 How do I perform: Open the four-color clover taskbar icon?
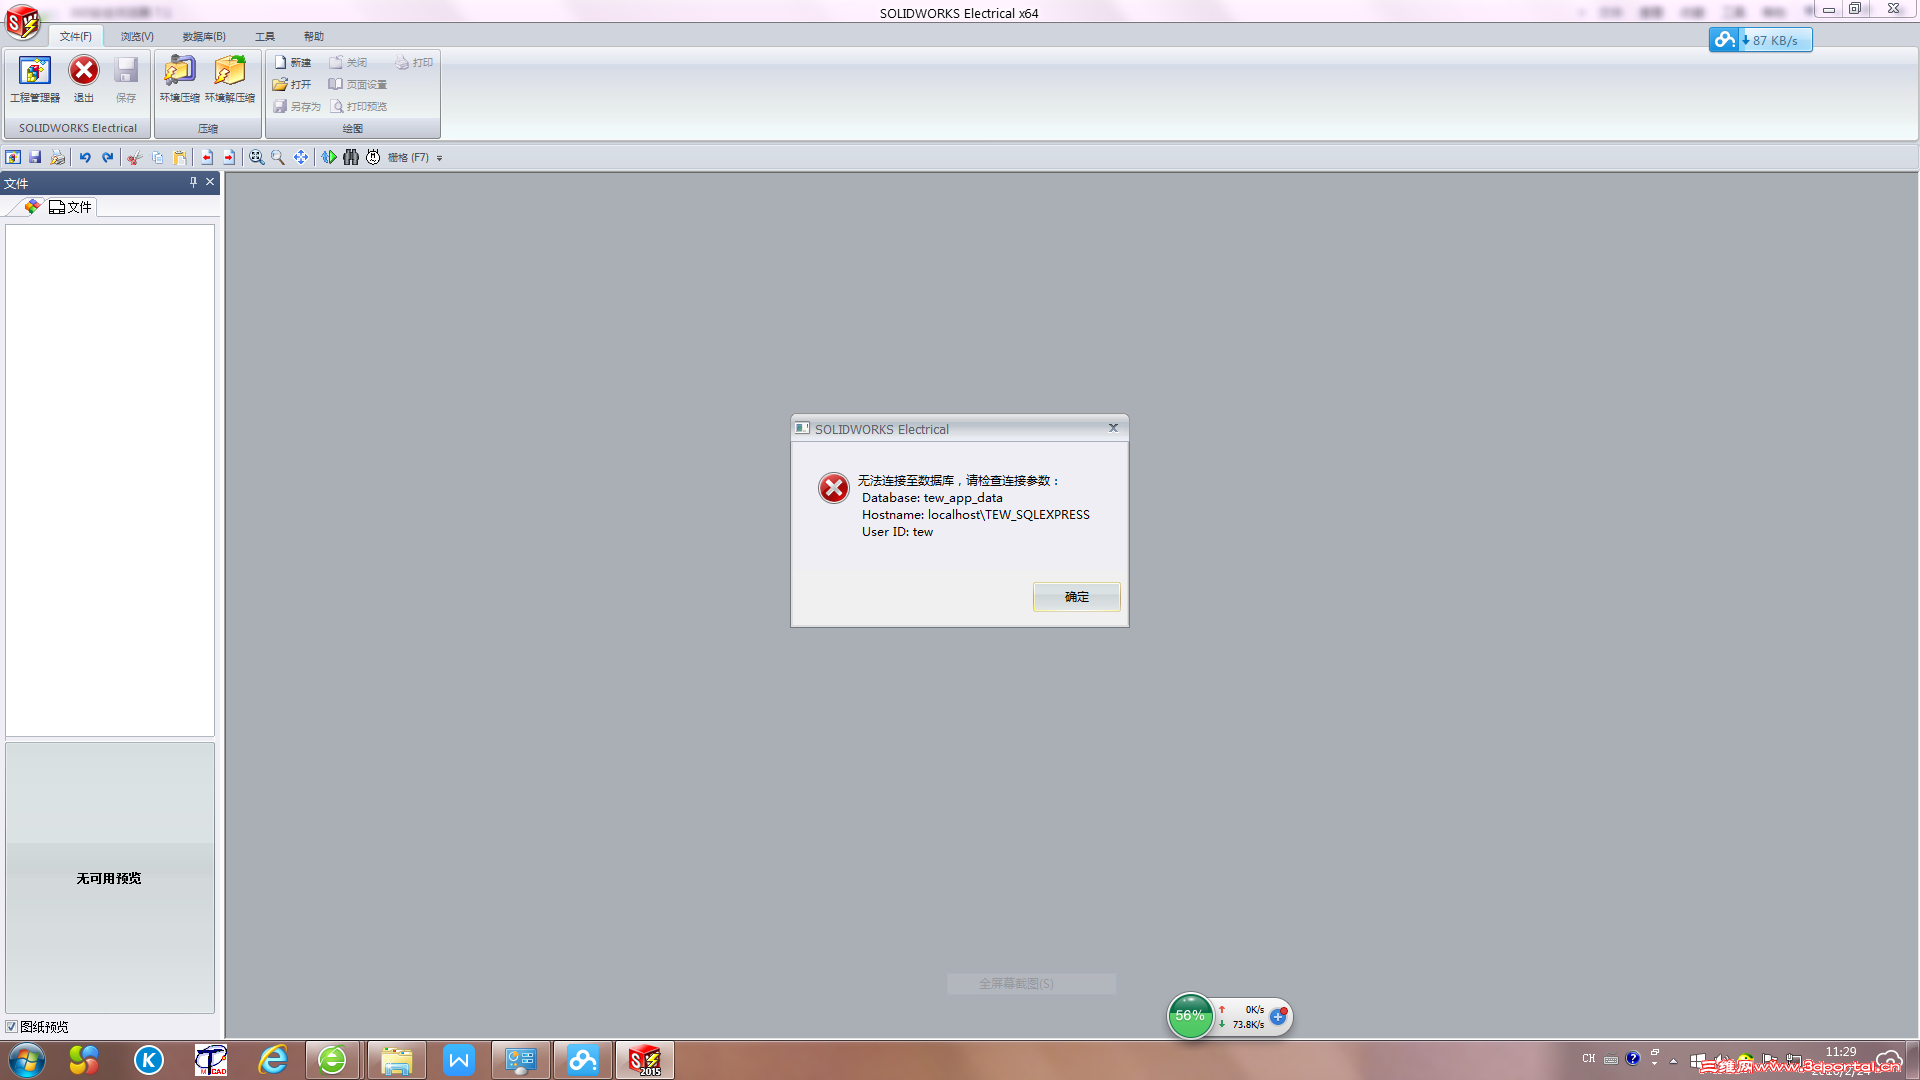click(x=84, y=1060)
